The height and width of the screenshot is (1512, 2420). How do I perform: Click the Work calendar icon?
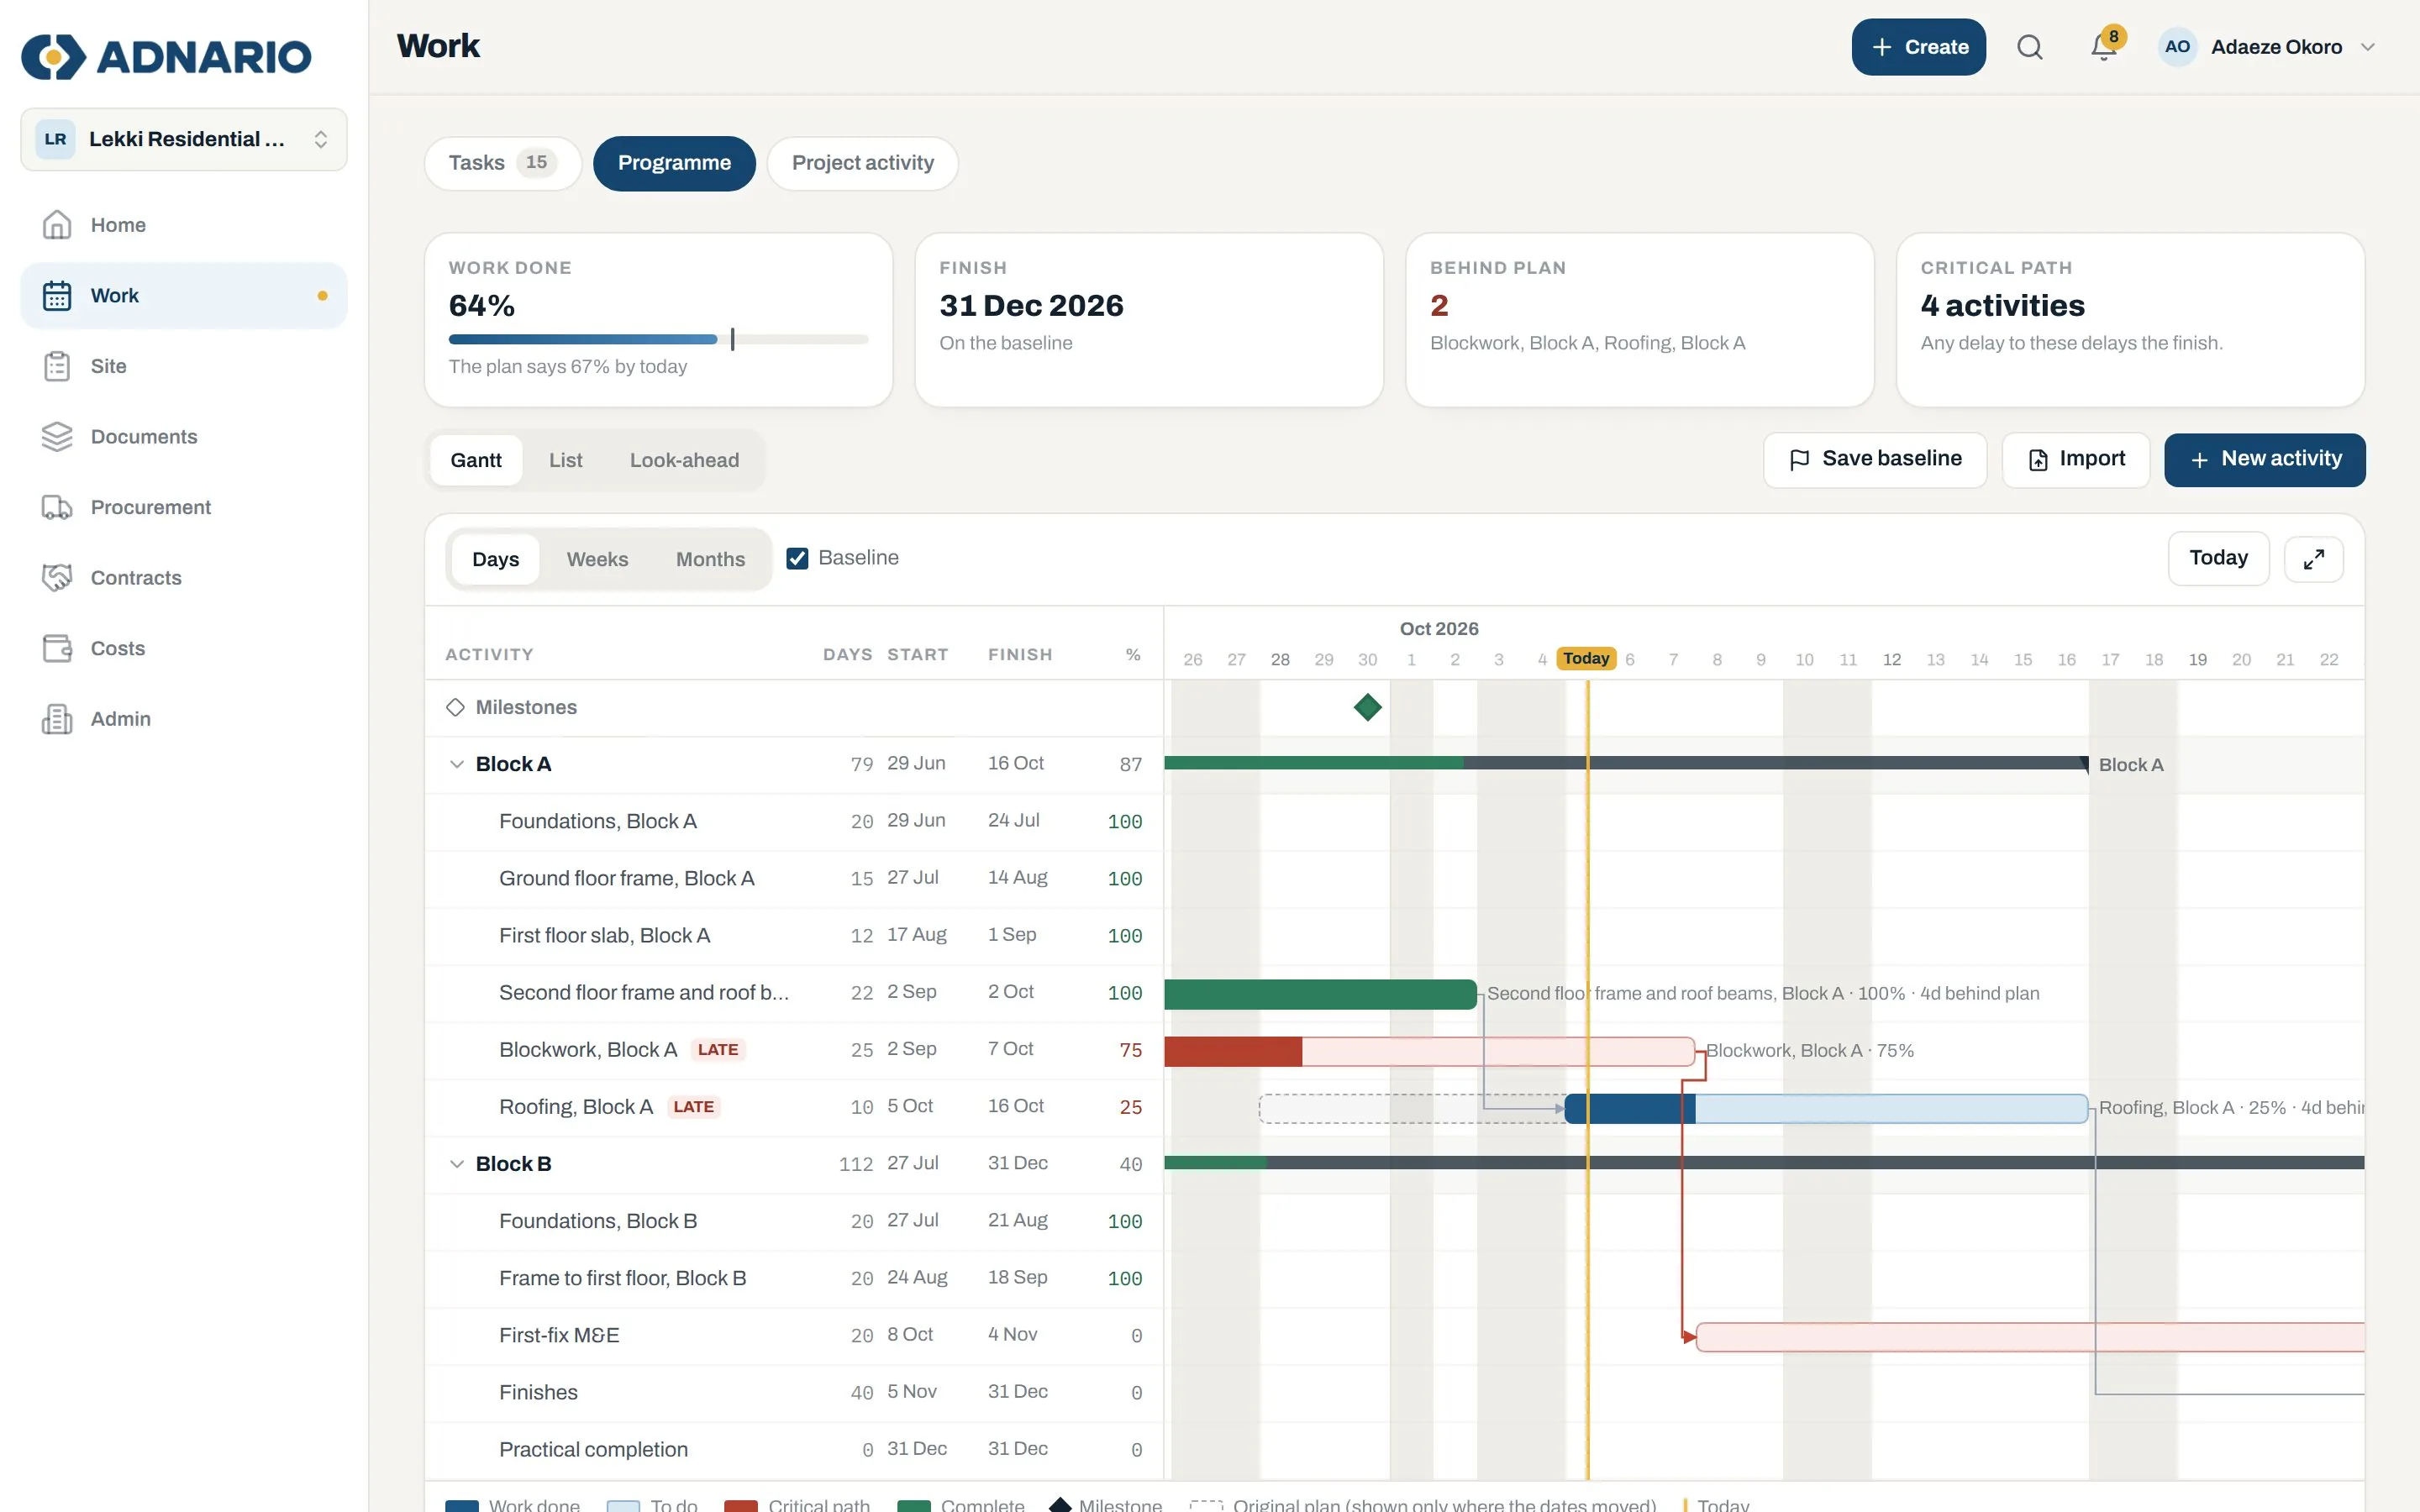[57, 296]
